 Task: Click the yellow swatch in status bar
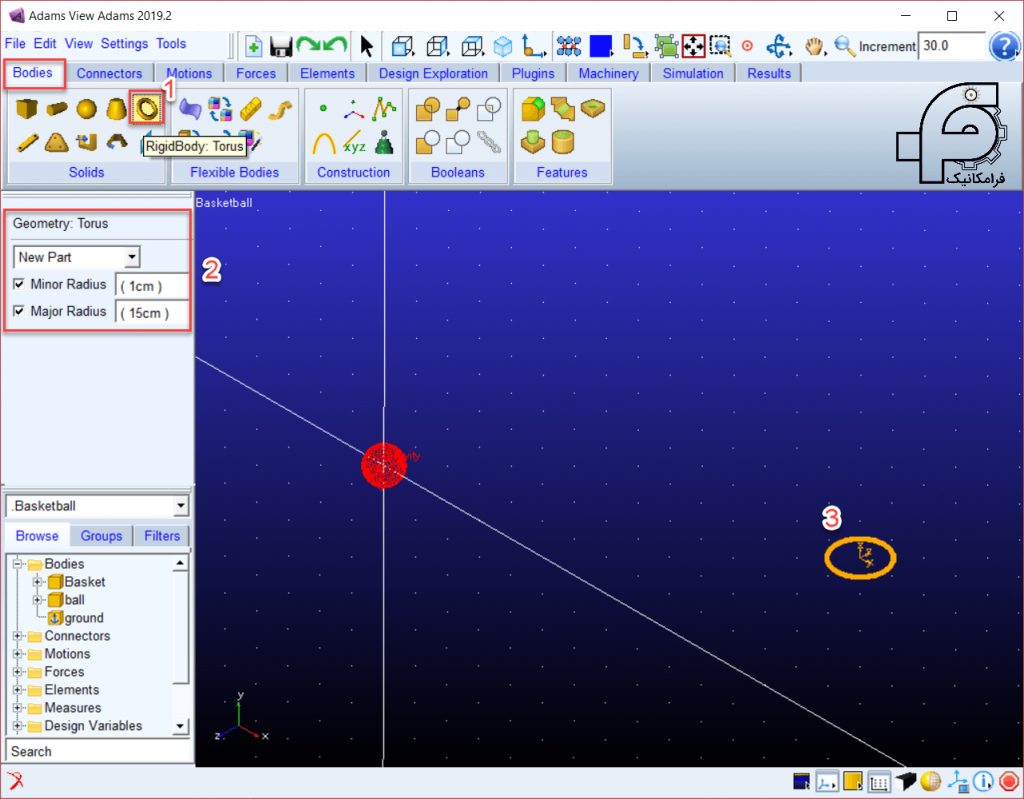click(852, 781)
